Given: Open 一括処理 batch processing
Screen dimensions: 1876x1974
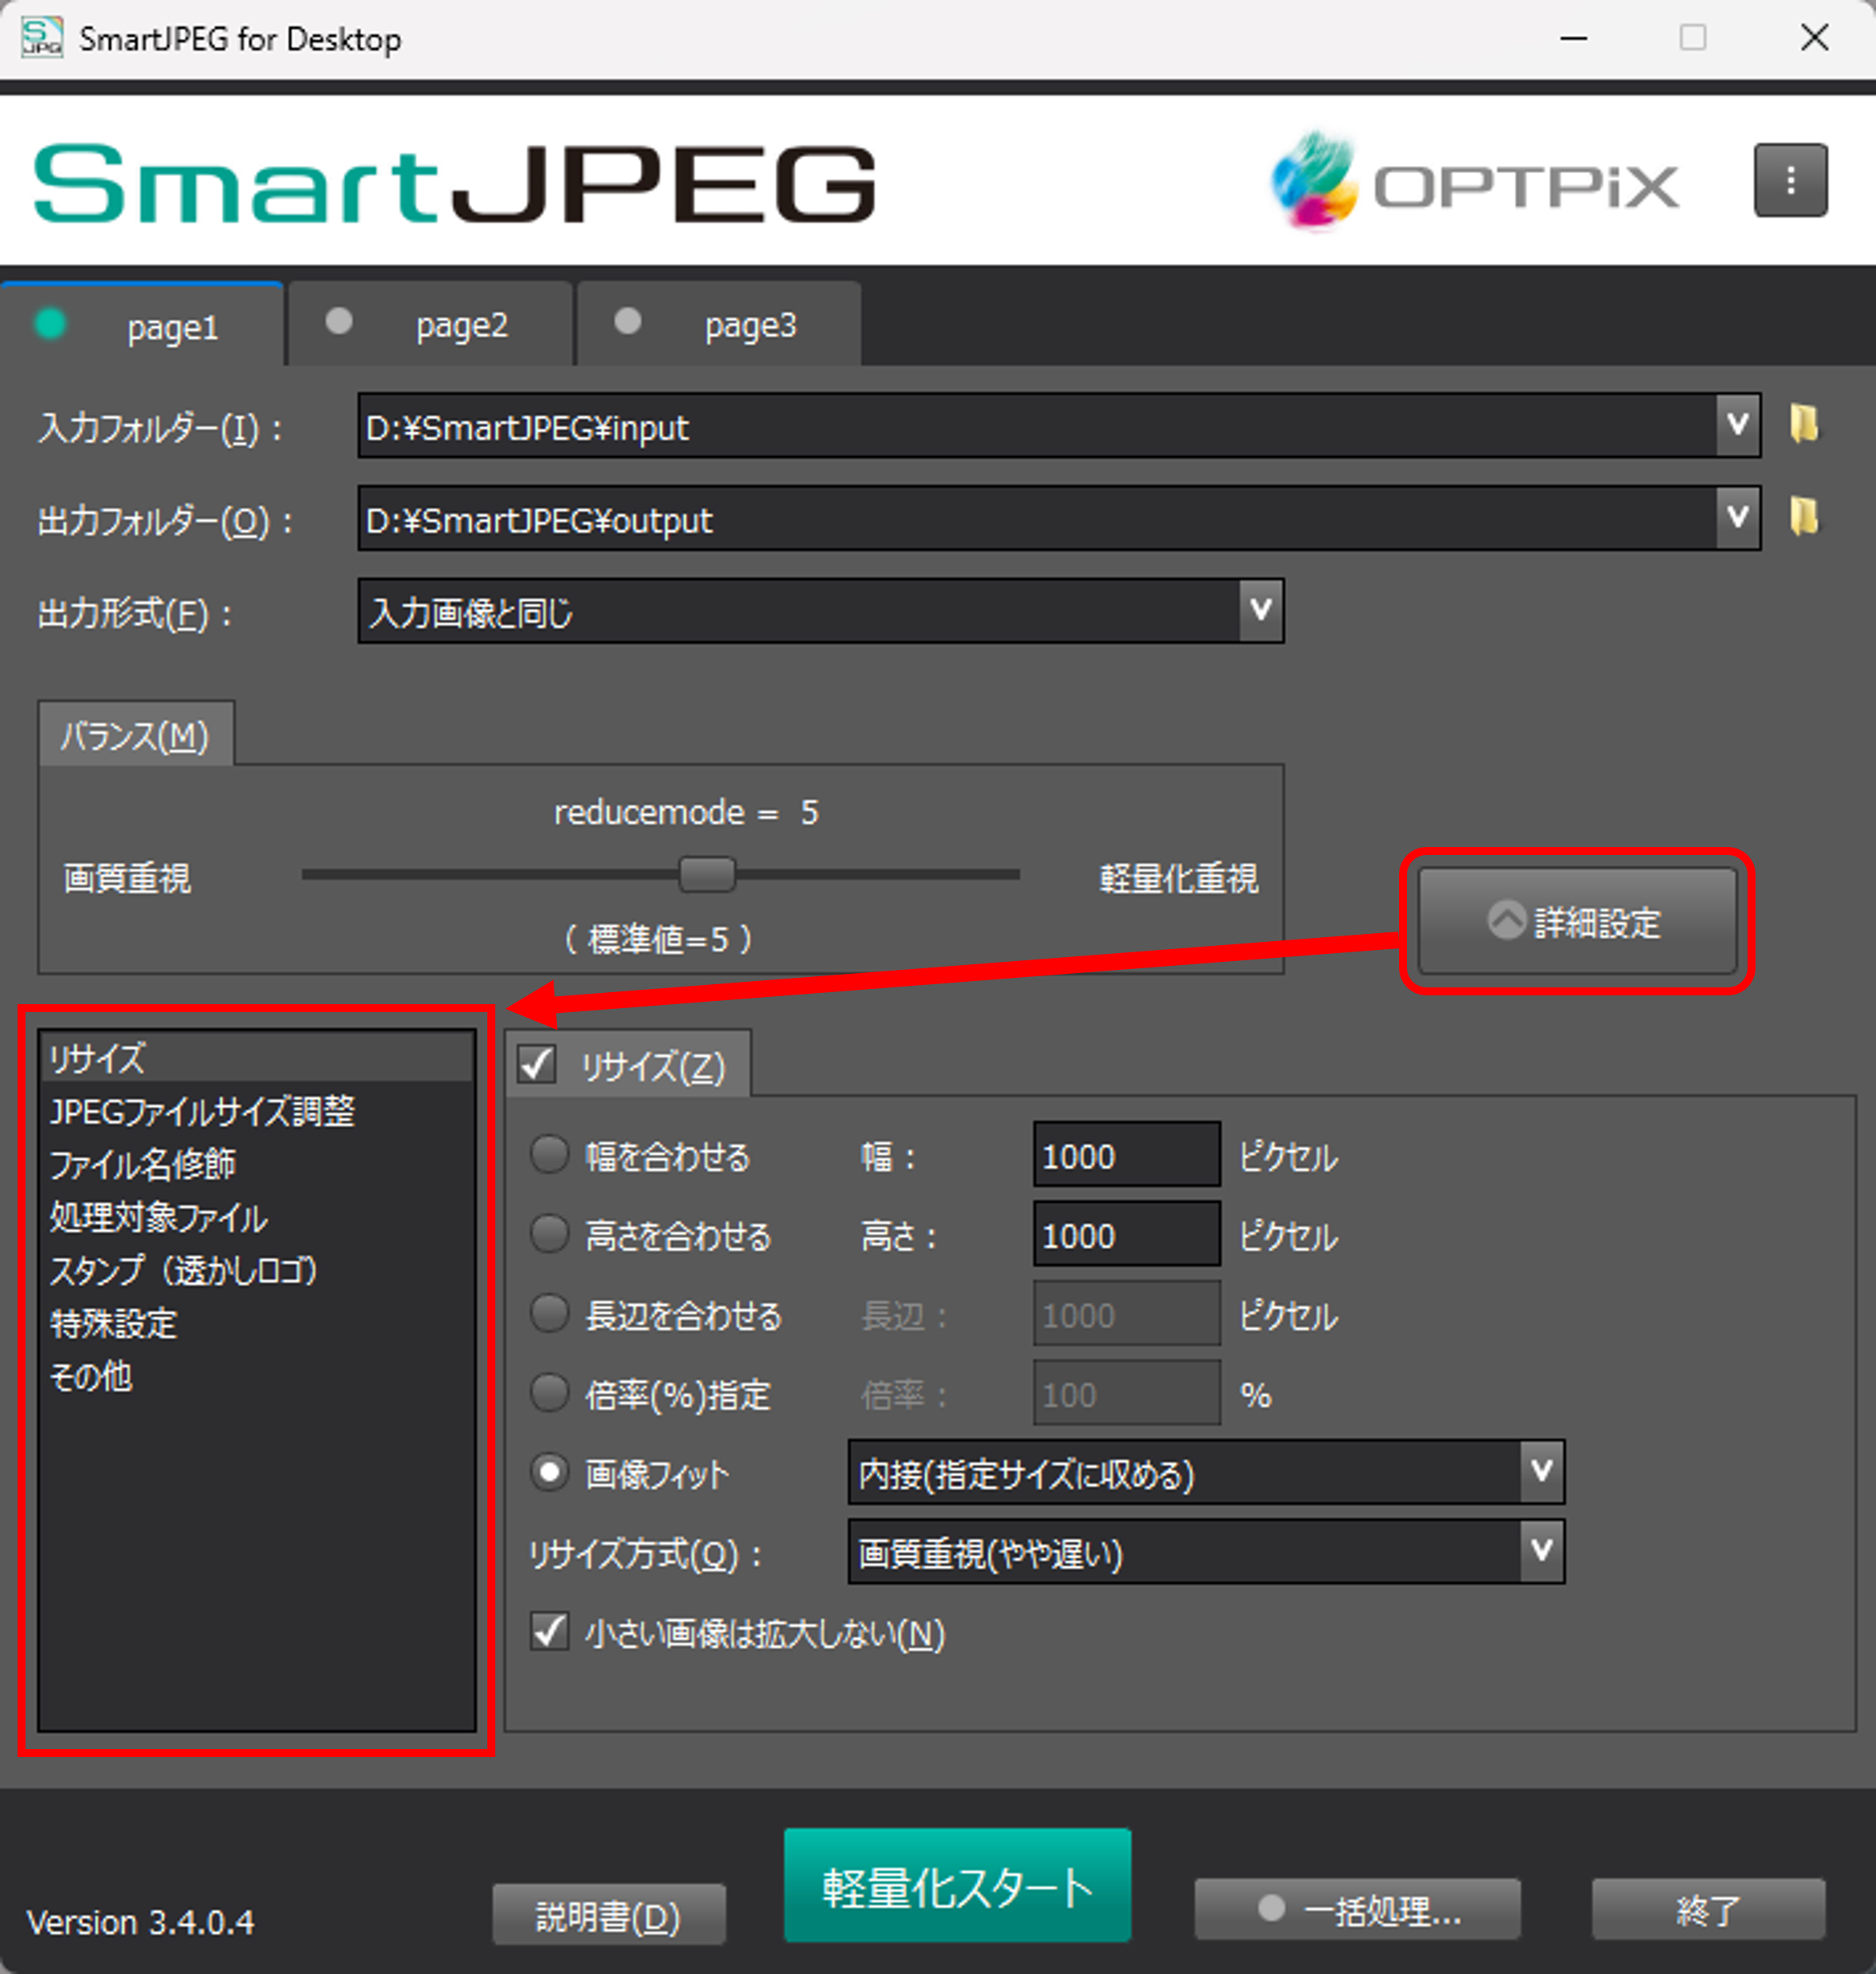Looking at the screenshot, I should (x=1357, y=1909).
